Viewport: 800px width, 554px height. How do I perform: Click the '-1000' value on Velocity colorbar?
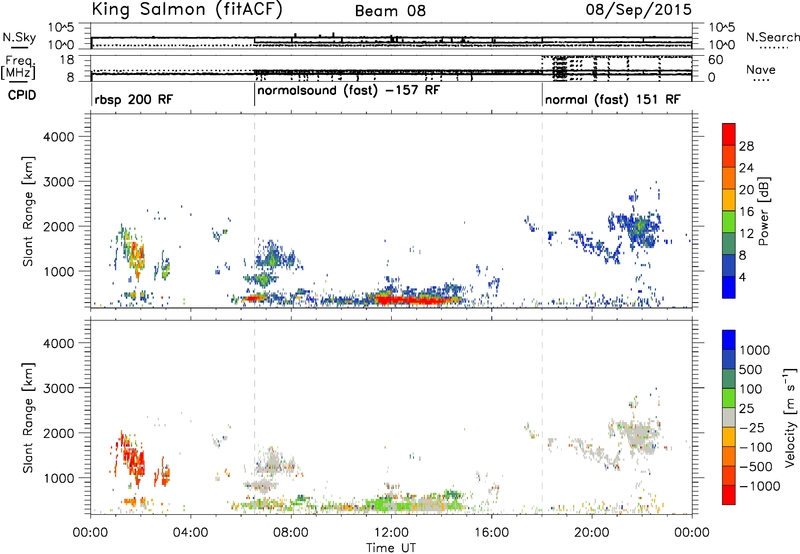click(x=760, y=486)
